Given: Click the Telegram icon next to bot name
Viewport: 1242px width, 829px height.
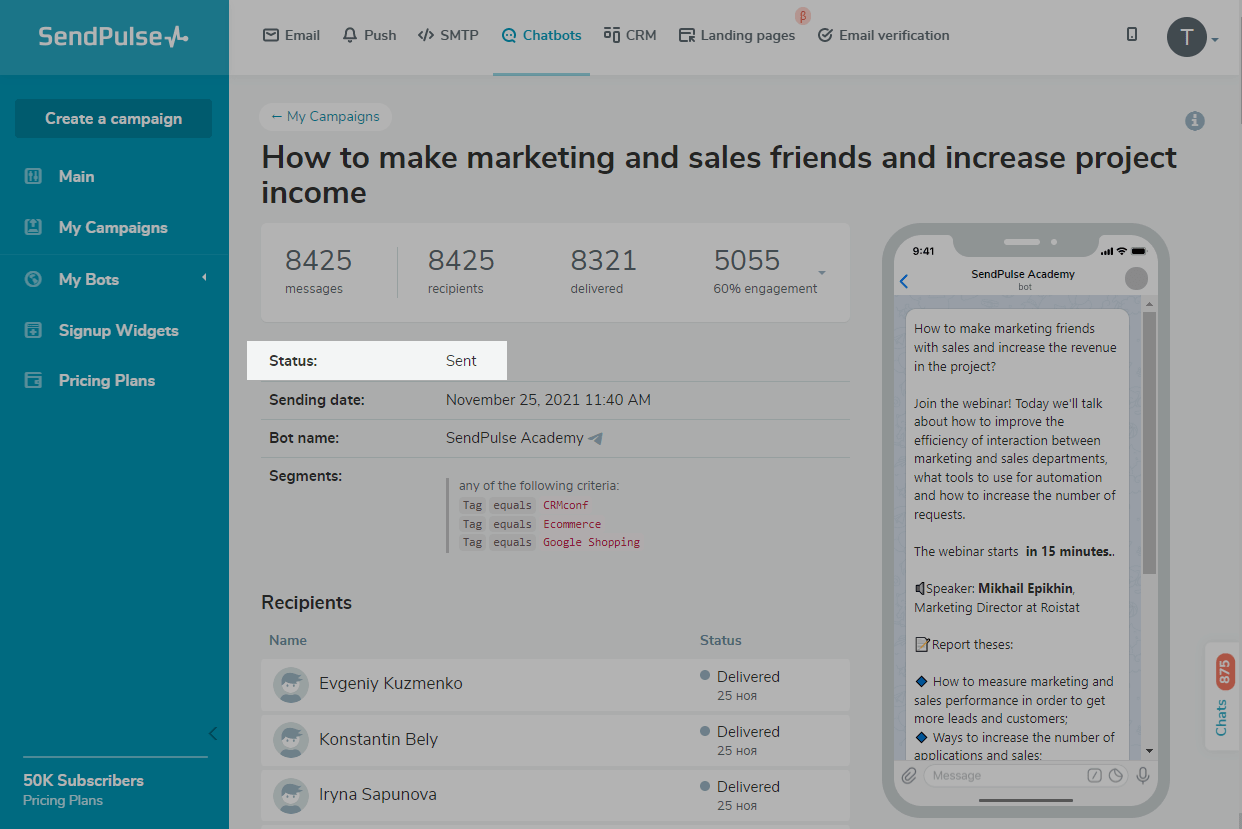Looking at the screenshot, I should pos(596,438).
